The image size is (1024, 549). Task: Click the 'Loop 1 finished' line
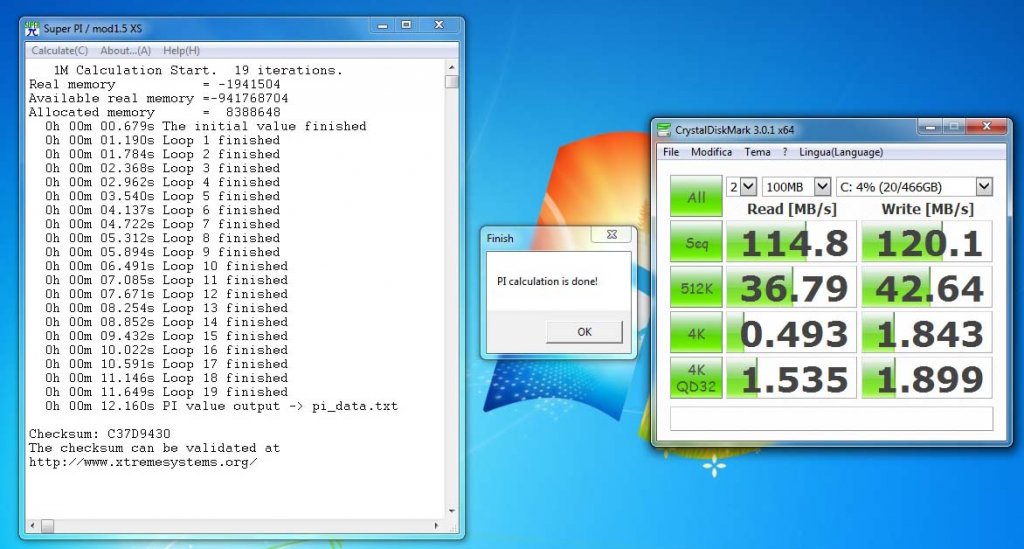pyautogui.click(x=162, y=140)
